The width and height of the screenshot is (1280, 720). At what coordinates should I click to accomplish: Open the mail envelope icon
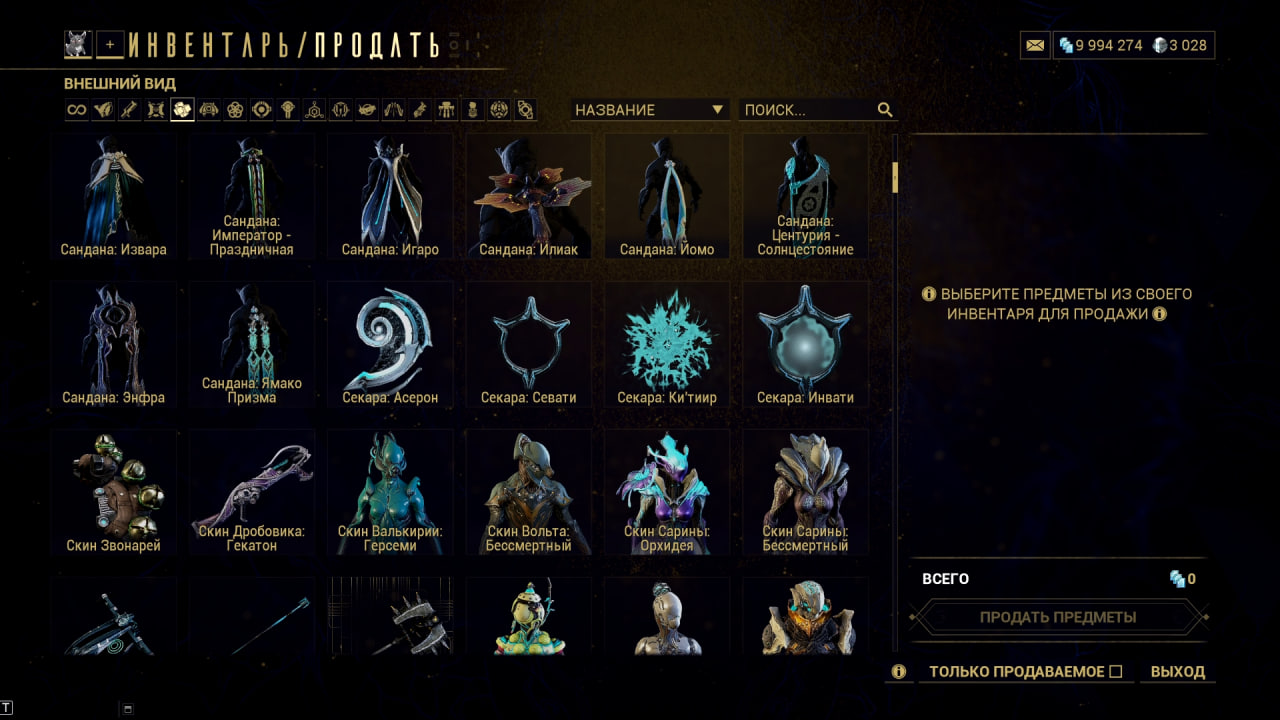click(1035, 45)
